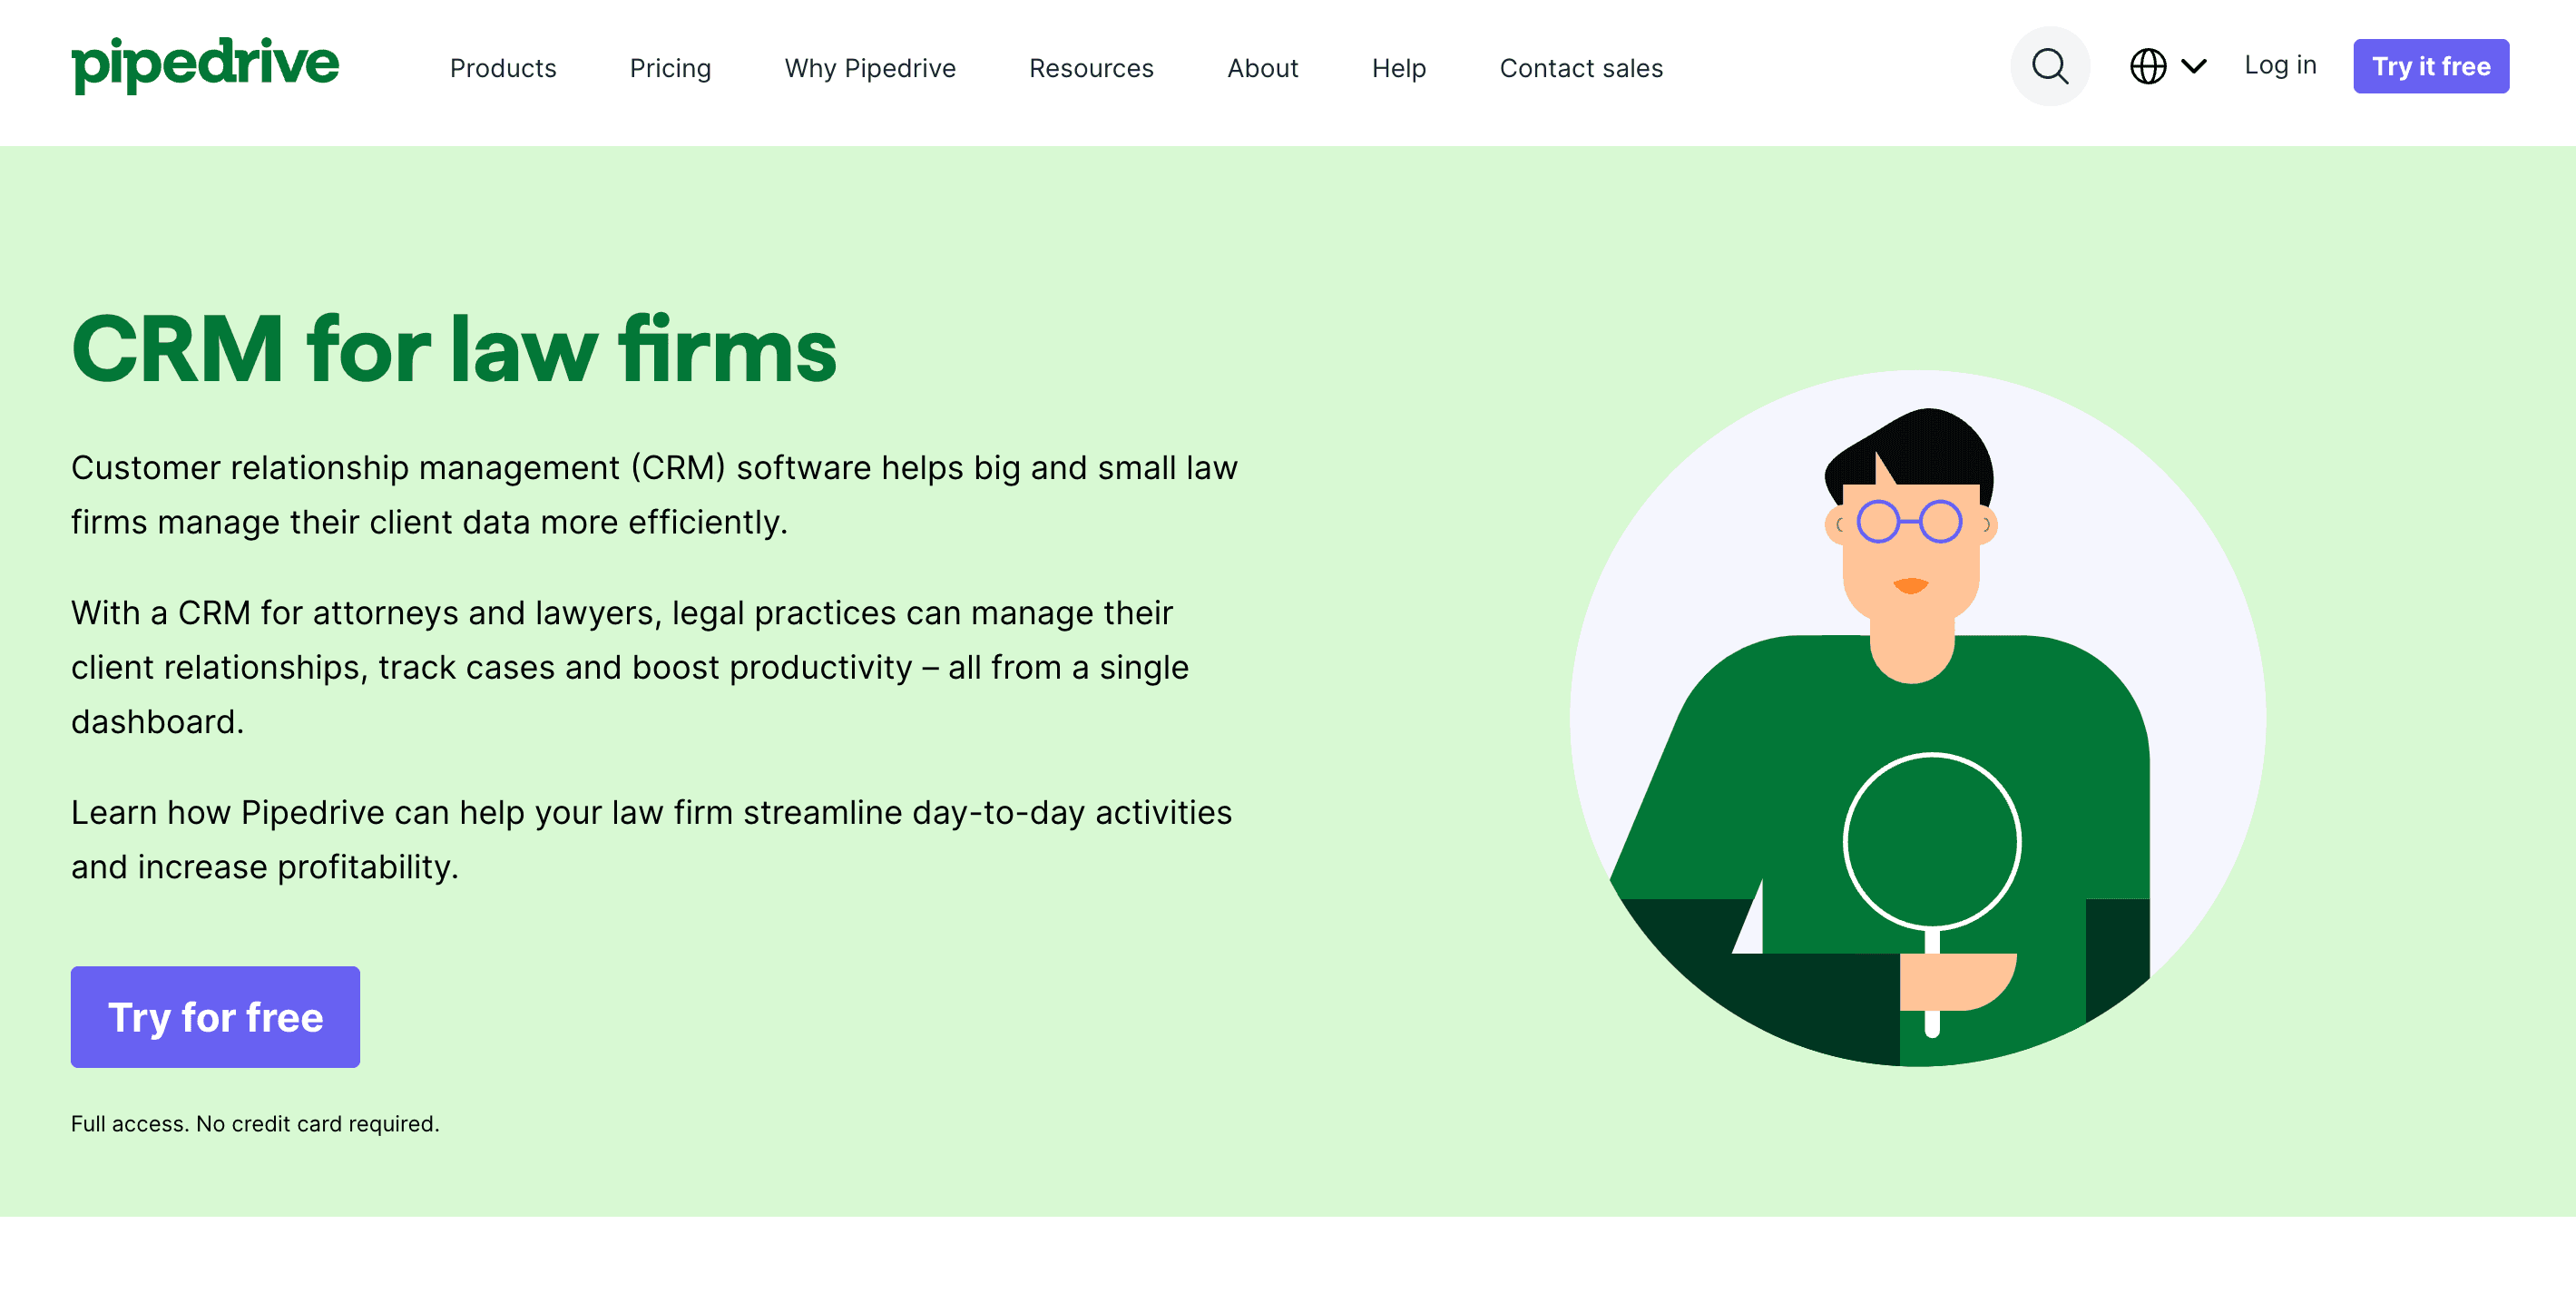Click the Log in link

pos(2282,65)
